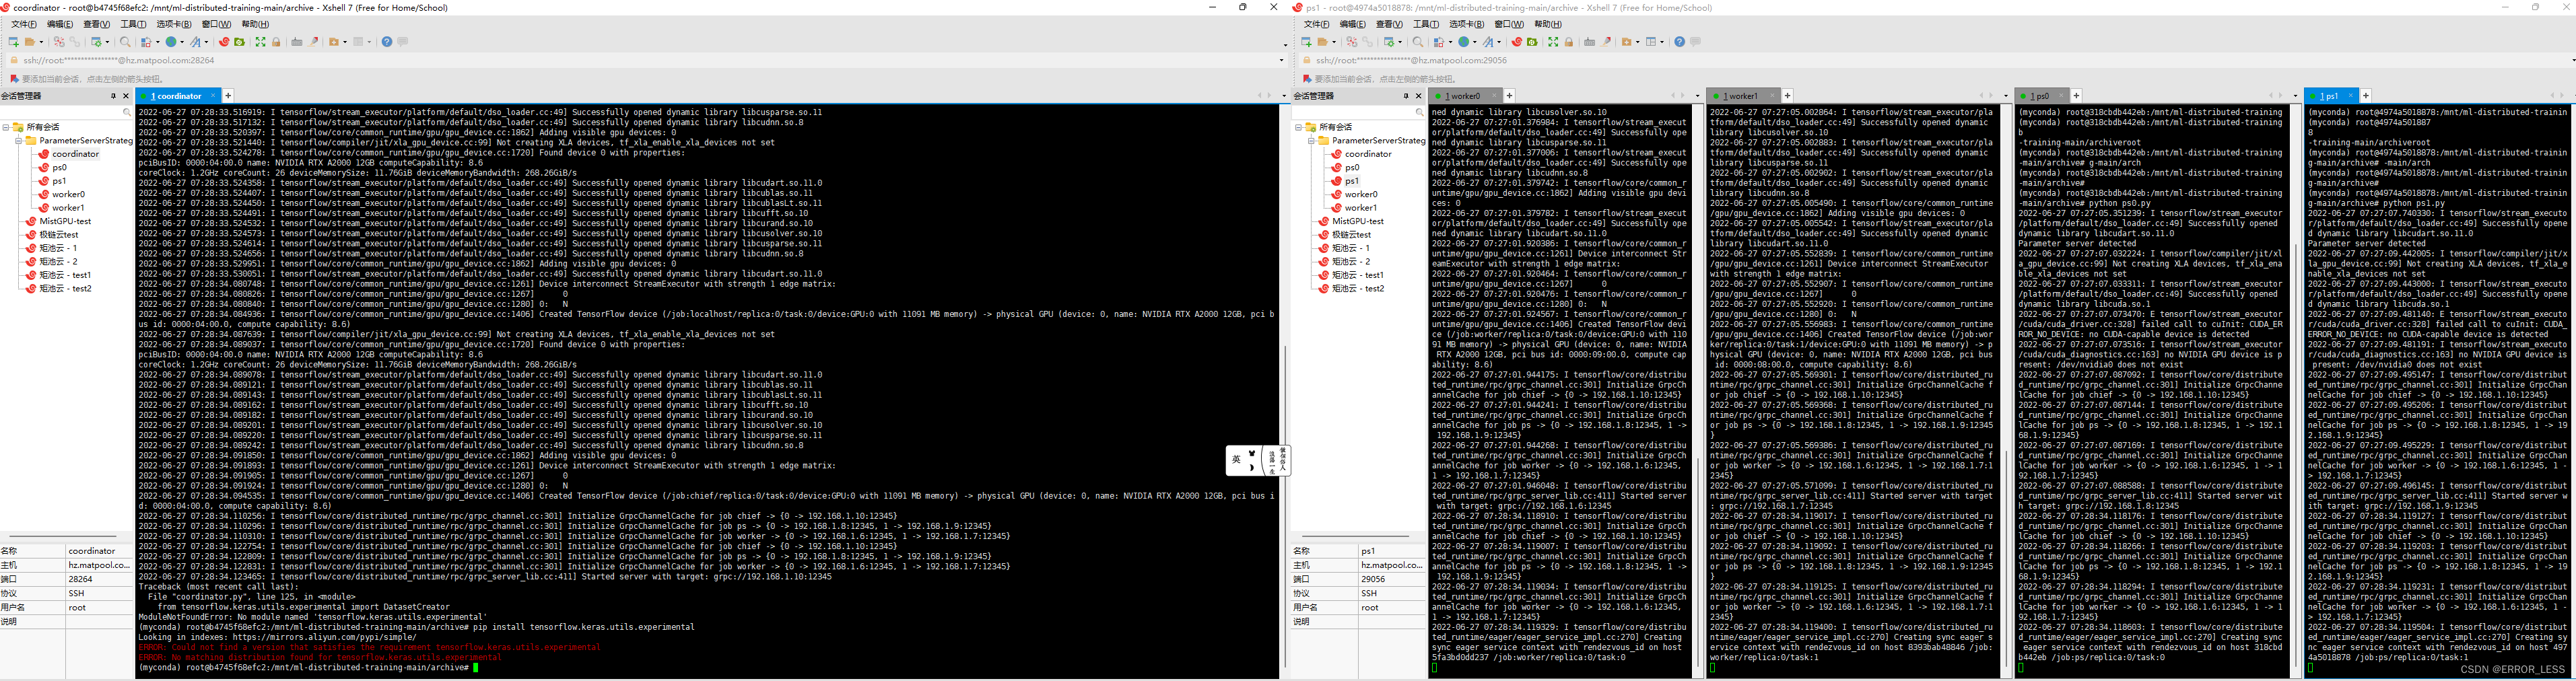Open 工具(T) menu in coordinator window

(133, 24)
